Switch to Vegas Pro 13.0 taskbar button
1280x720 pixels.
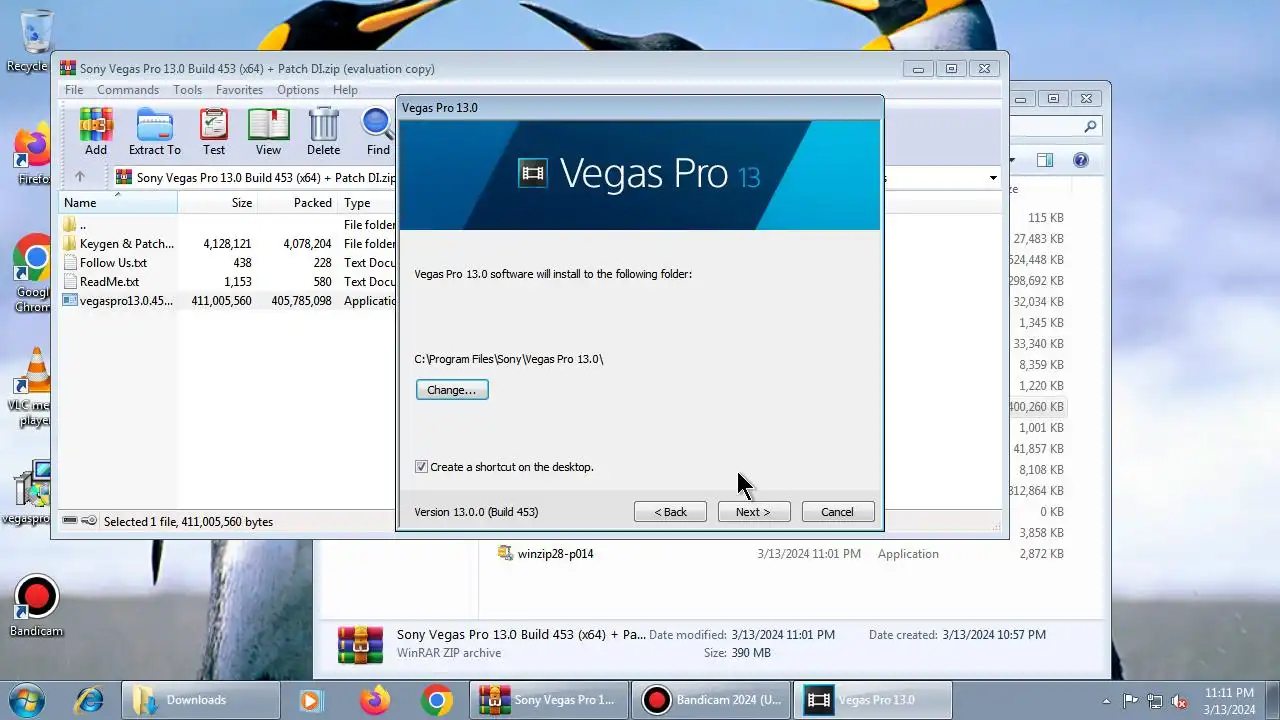pos(873,700)
